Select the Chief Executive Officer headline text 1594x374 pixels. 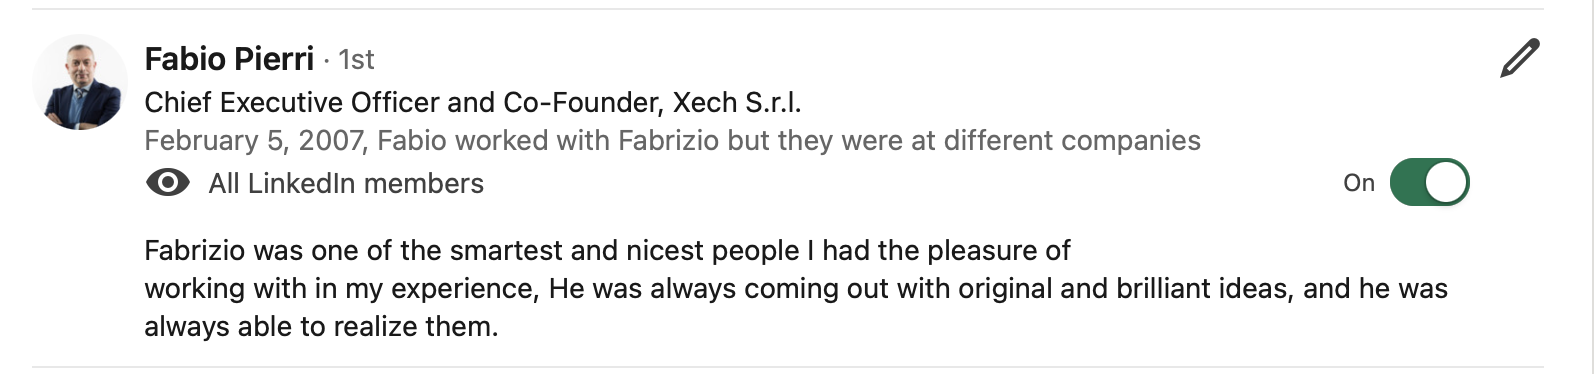[x=473, y=102]
